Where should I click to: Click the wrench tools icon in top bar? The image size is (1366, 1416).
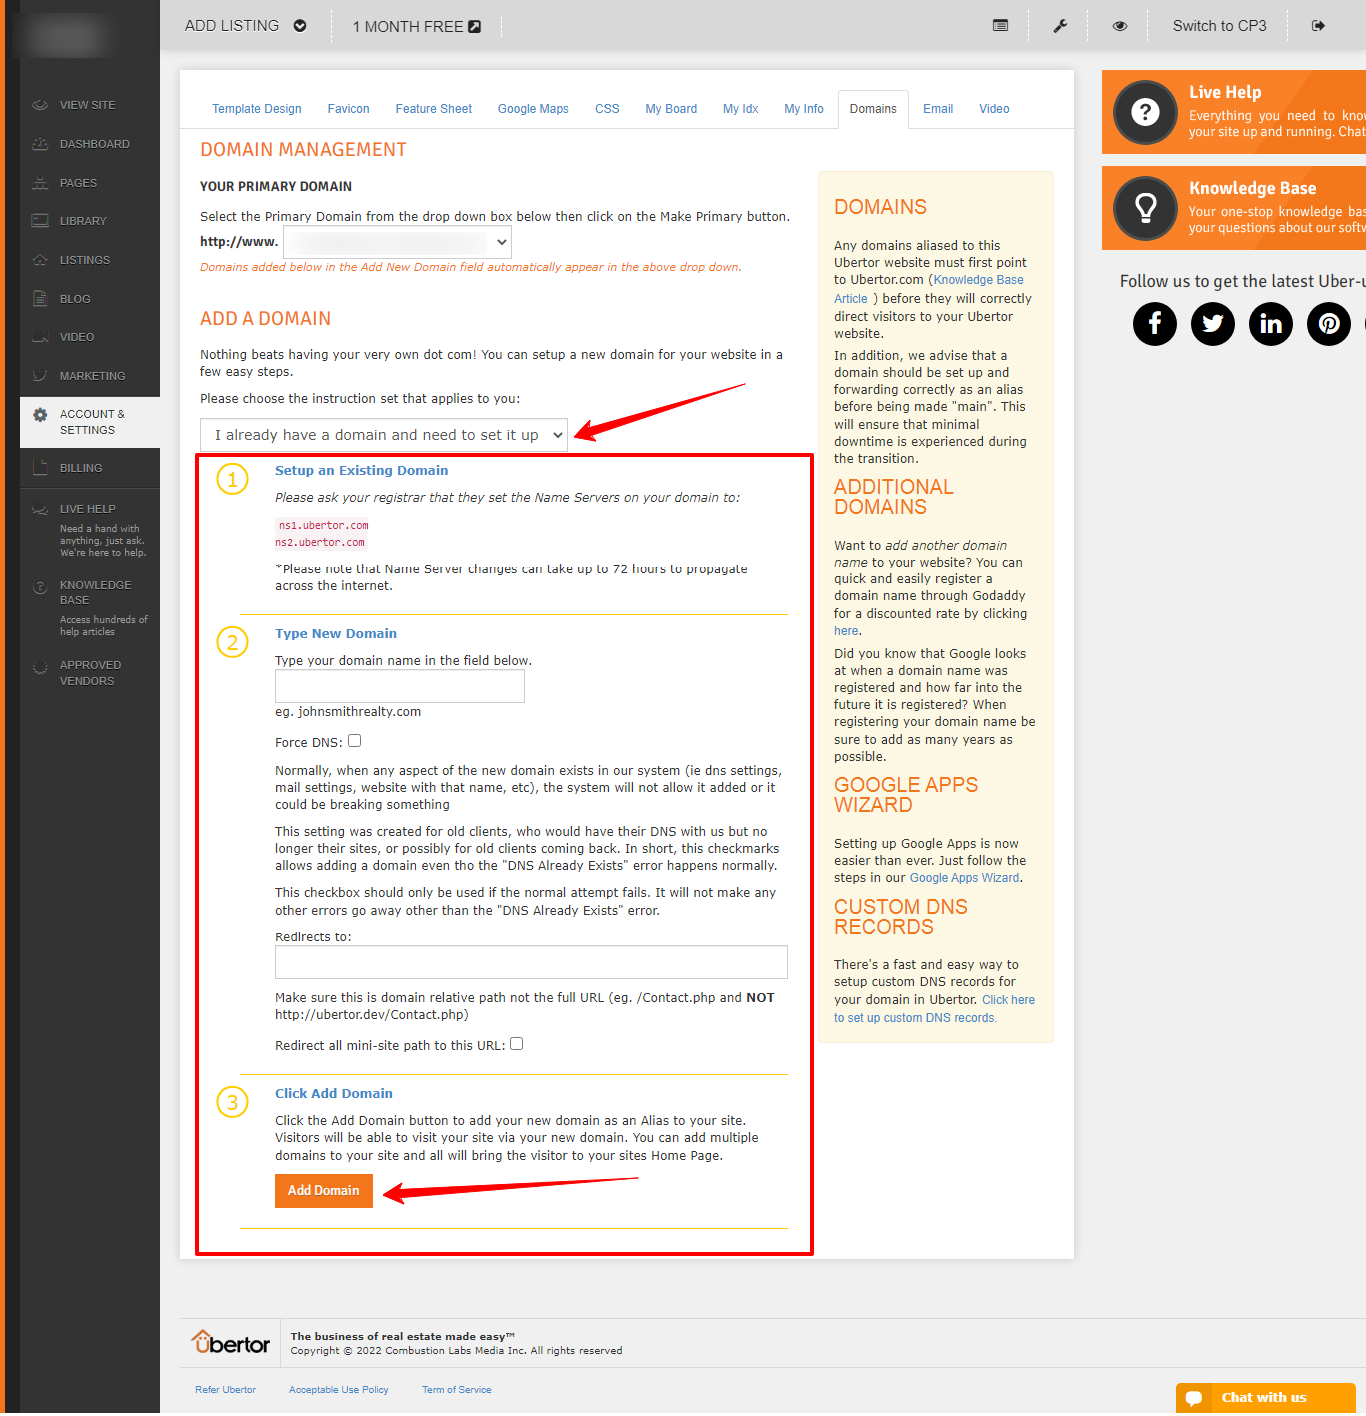click(1060, 26)
